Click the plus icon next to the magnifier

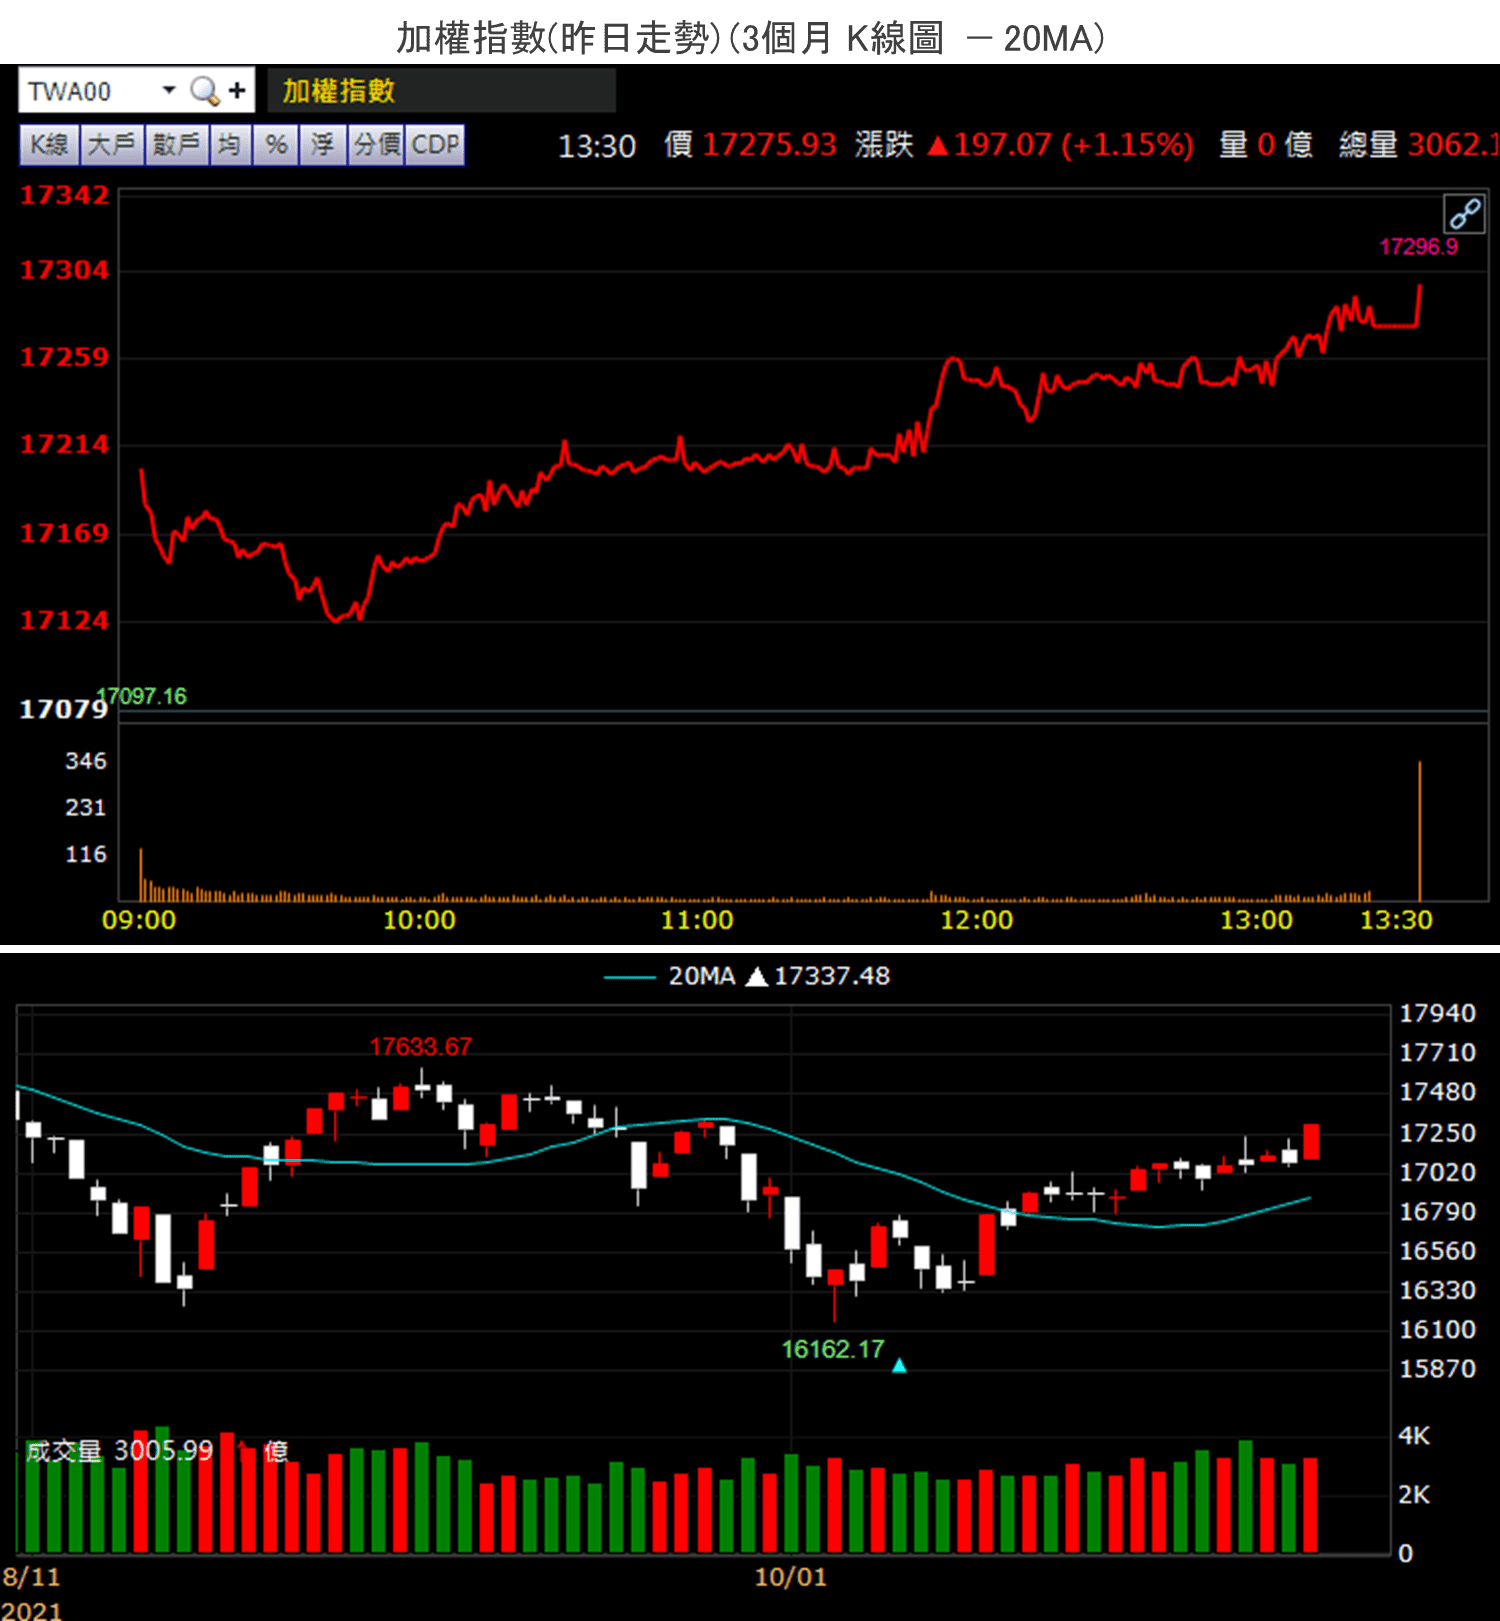point(237,91)
